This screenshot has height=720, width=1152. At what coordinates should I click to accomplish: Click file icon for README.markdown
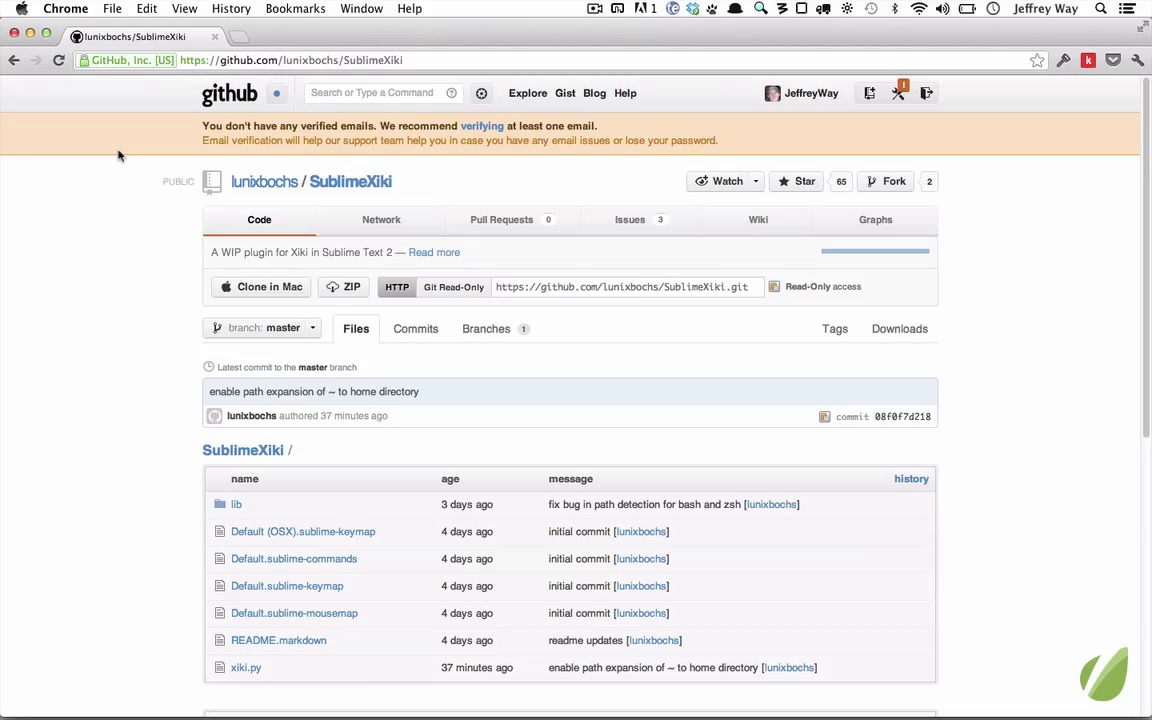pyautogui.click(x=220, y=640)
